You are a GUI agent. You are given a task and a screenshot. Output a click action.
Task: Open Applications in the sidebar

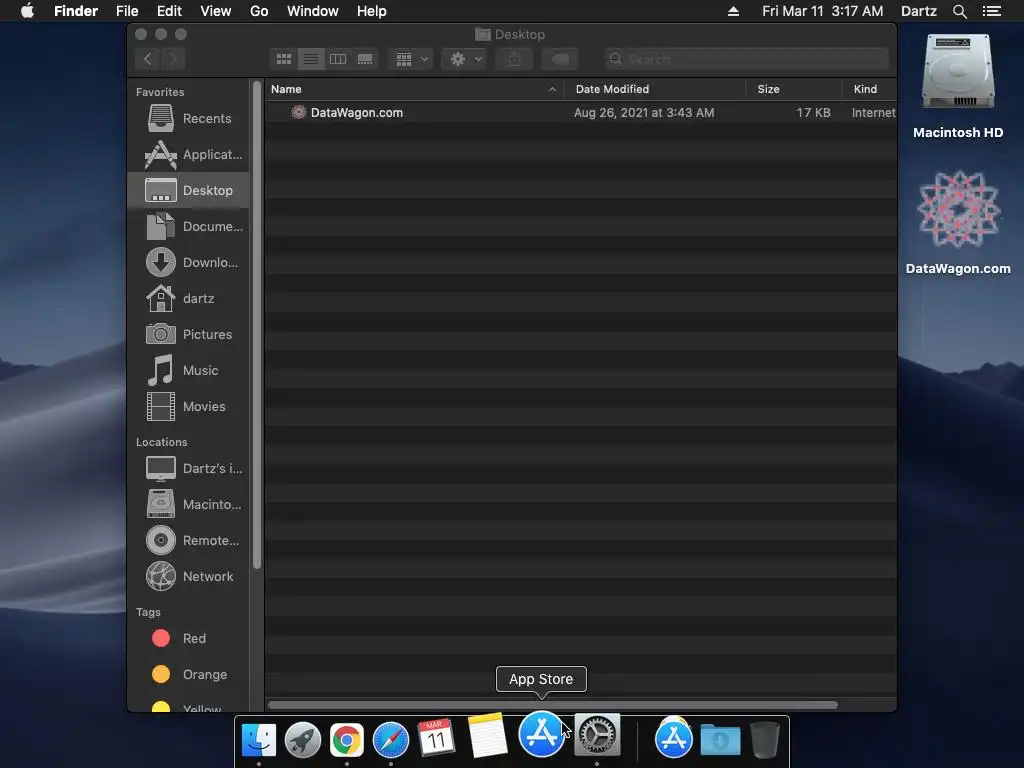click(189, 155)
